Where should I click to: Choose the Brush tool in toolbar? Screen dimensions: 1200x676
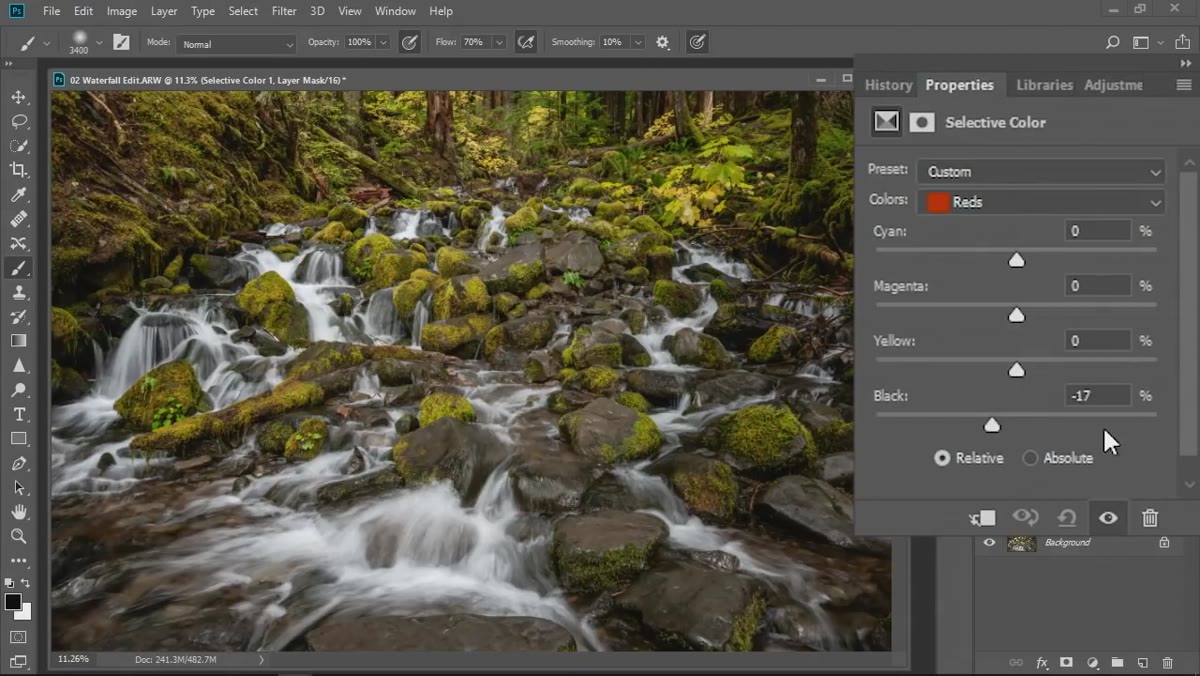click(18, 268)
